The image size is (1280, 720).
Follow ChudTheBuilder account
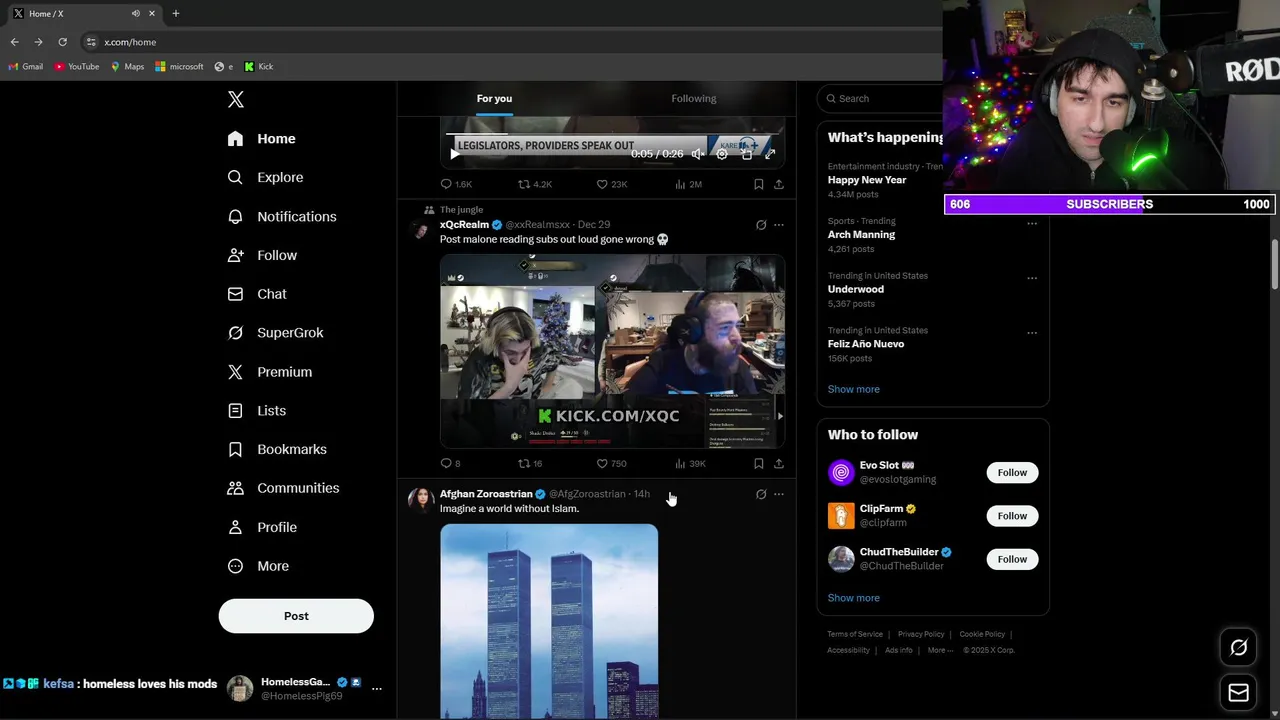click(x=1012, y=559)
